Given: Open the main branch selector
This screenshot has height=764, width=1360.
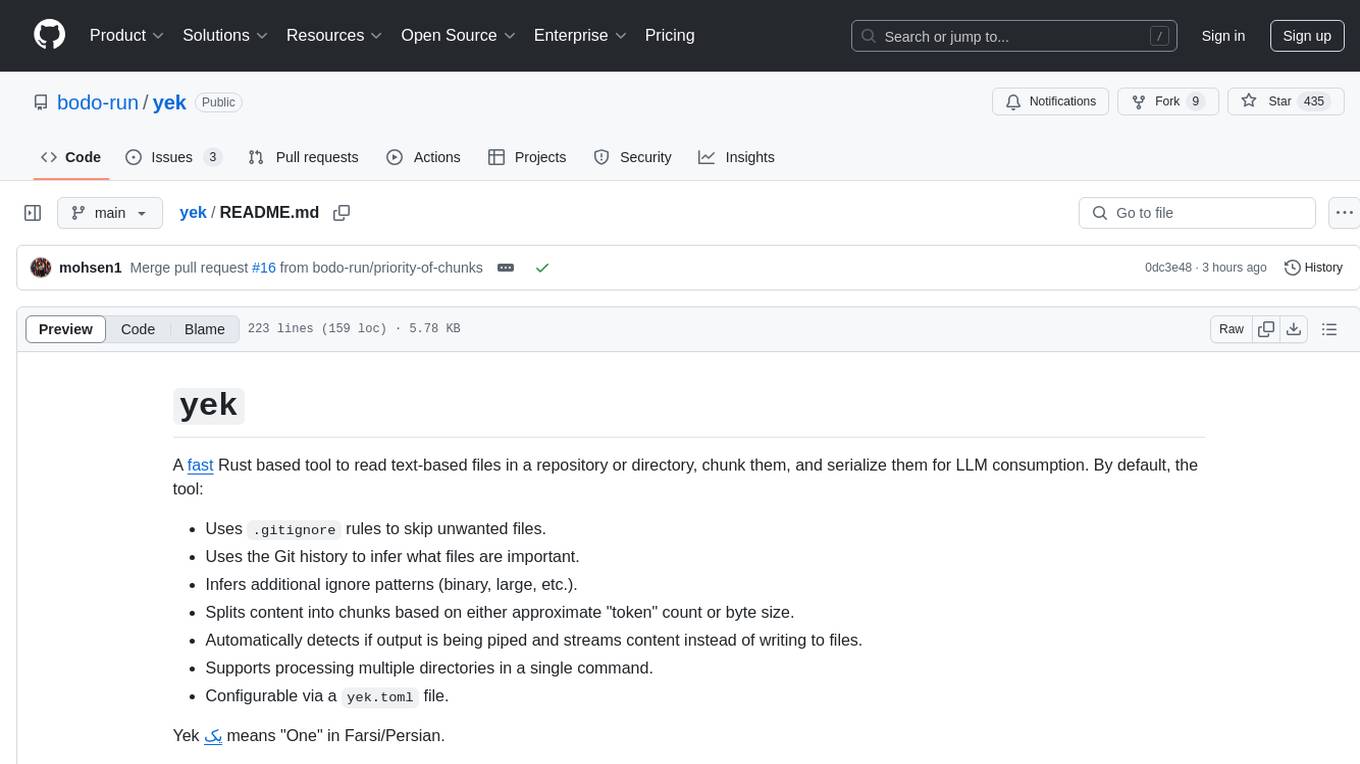Looking at the screenshot, I should [x=110, y=213].
